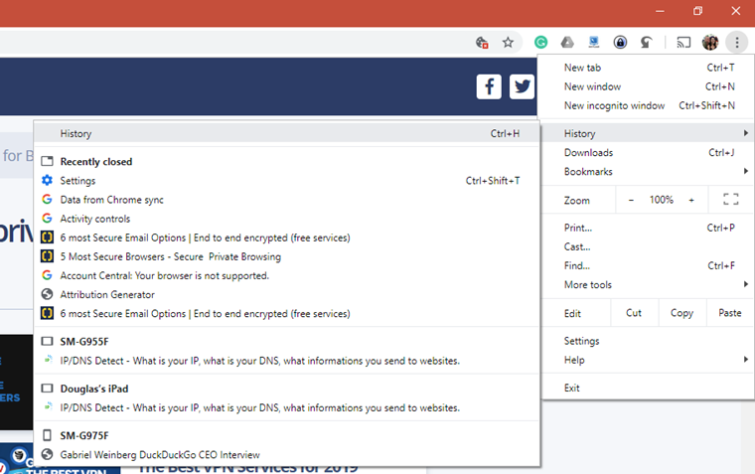The image size is (755, 474).
Task: Expand the Help submenu
Action: pos(648,360)
